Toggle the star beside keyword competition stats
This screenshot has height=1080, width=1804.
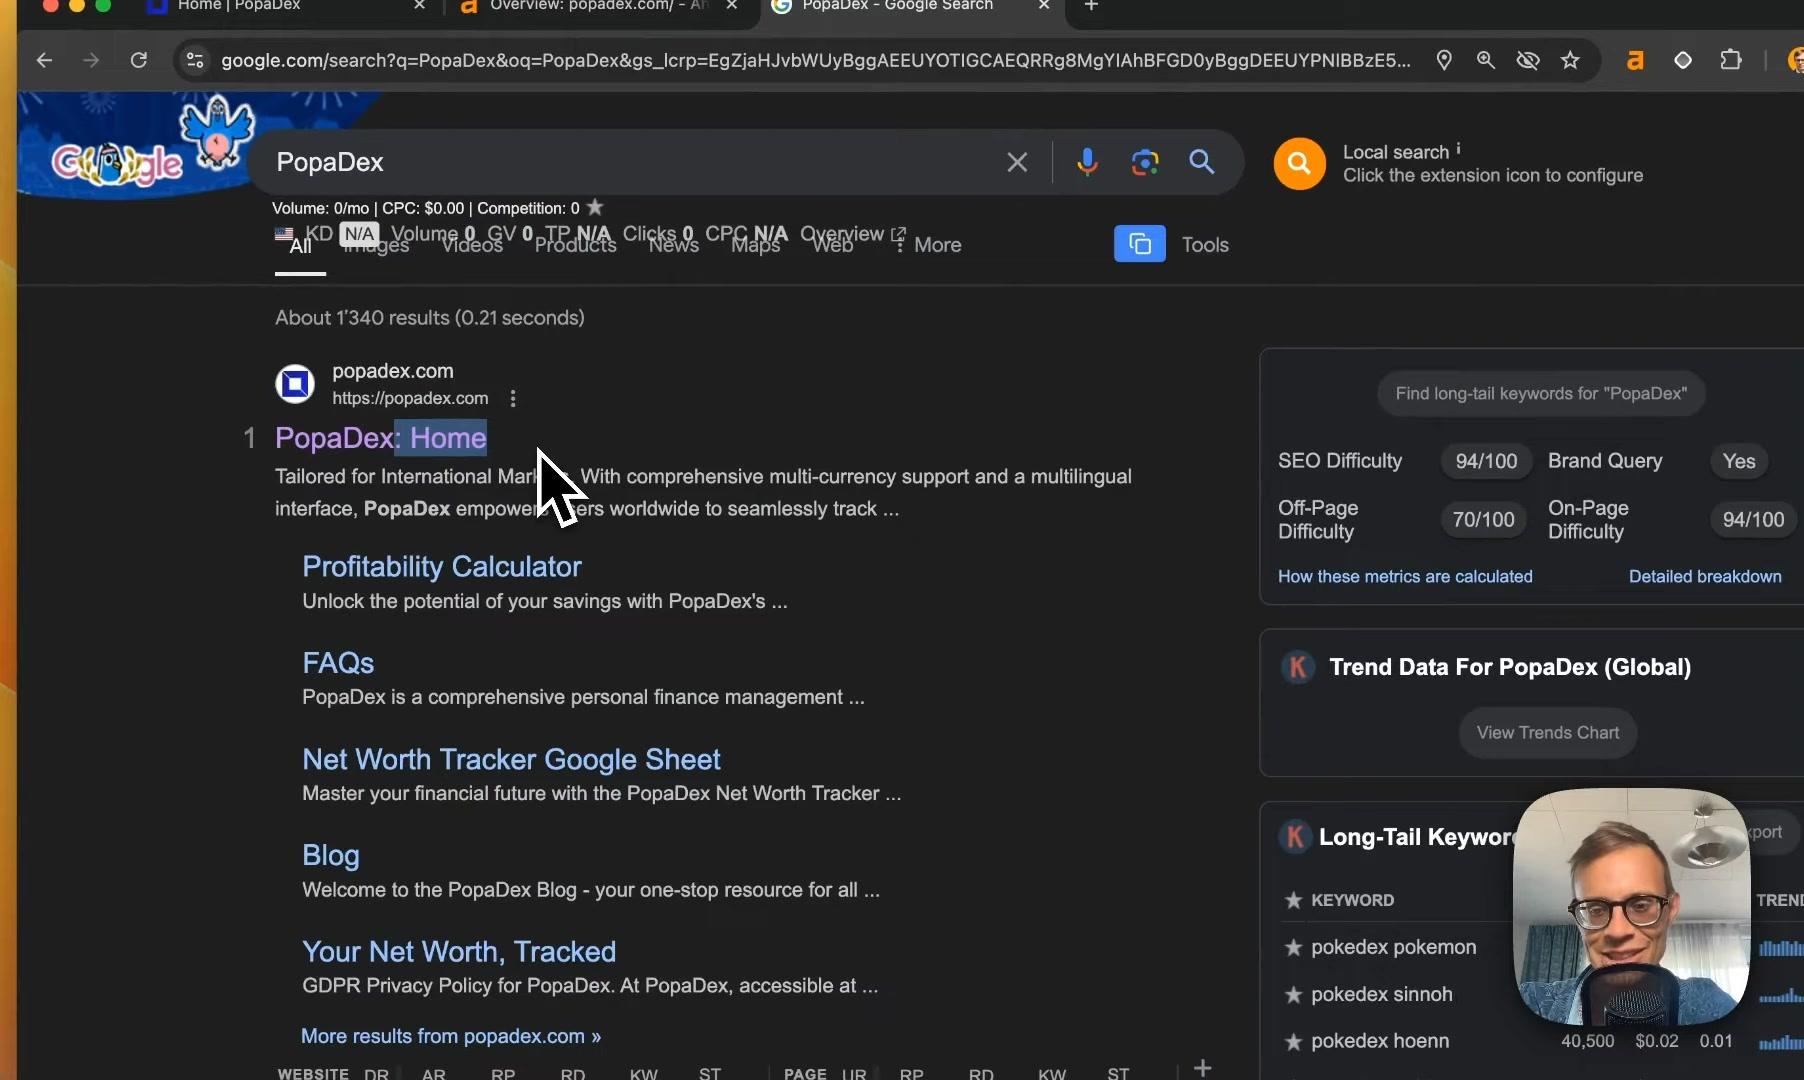(x=595, y=207)
